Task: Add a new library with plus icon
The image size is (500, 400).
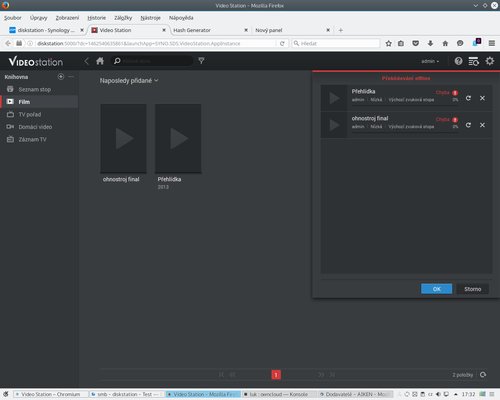Action: pos(61,77)
